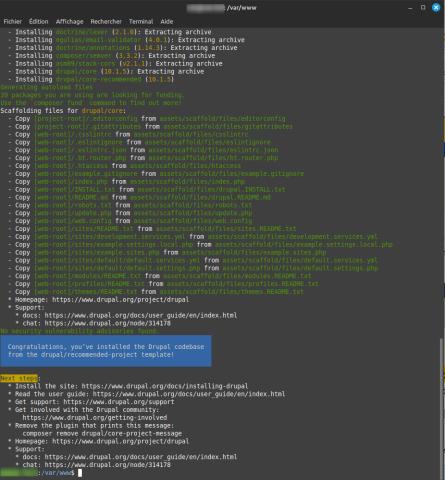Click the node/314178 chat URL at bottom
This screenshot has width=445, height=480.
click(108, 465)
